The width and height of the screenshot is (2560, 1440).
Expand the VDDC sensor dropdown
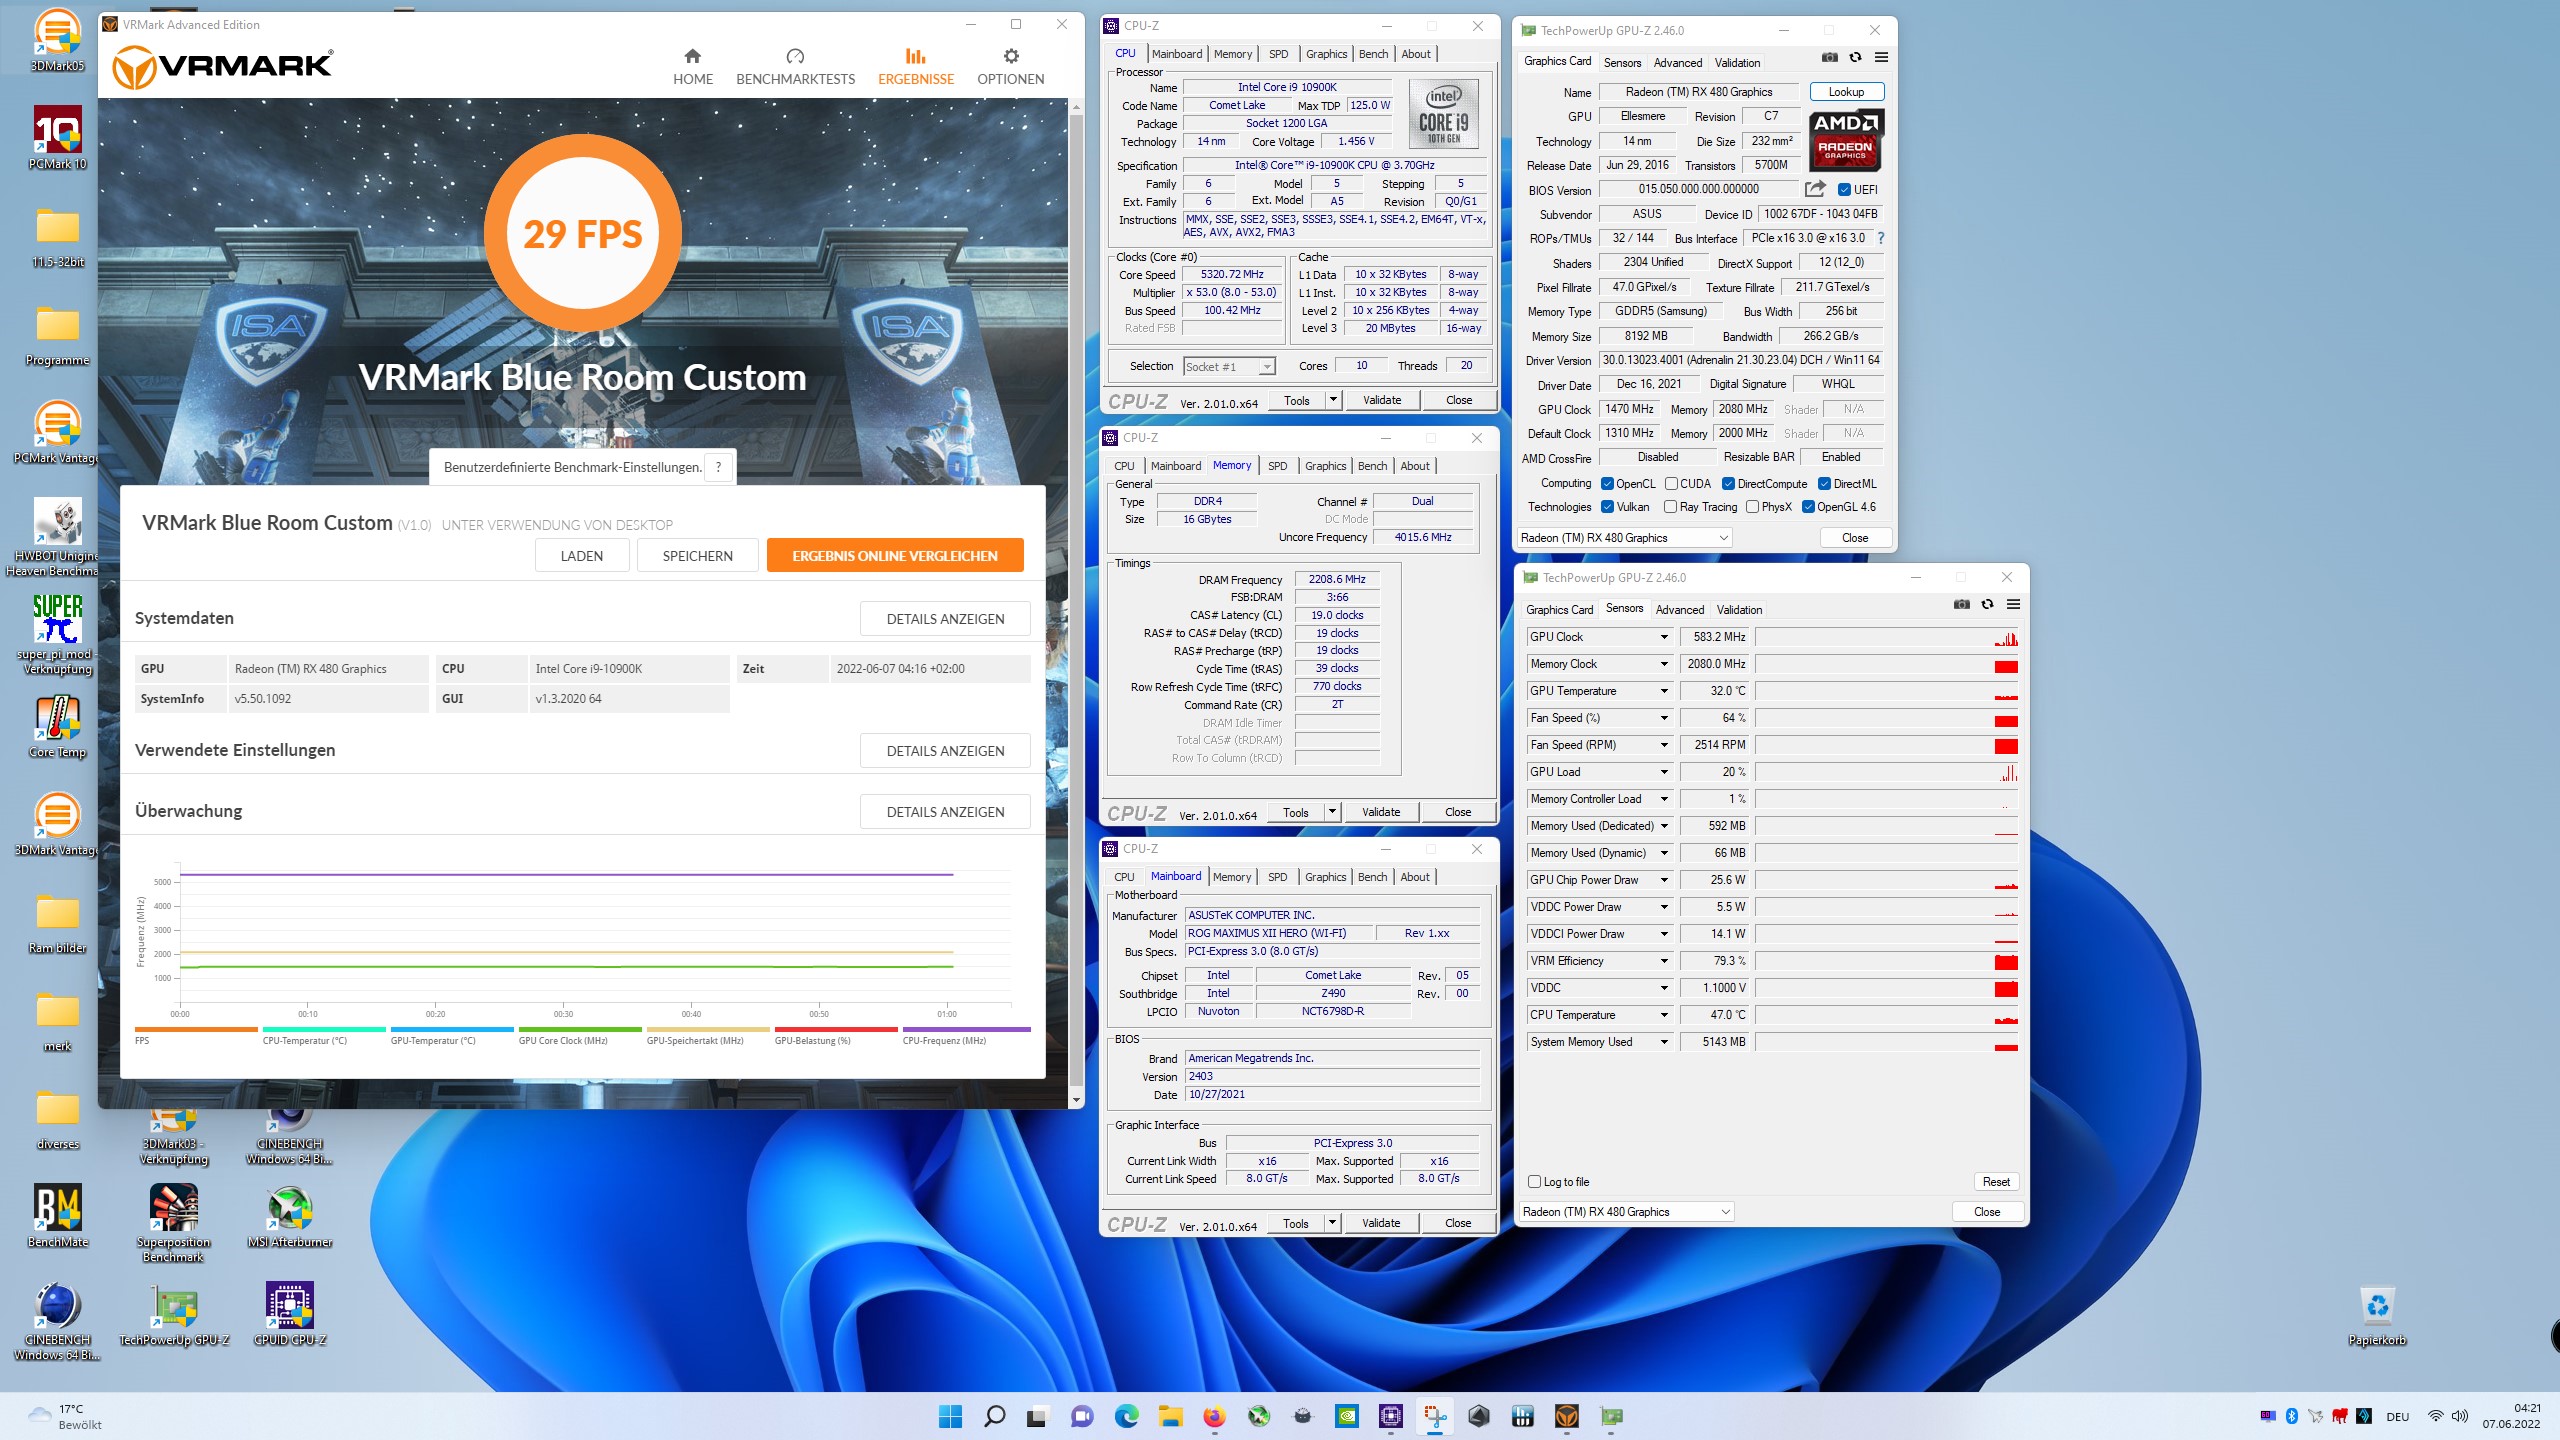click(x=1664, y=988)
